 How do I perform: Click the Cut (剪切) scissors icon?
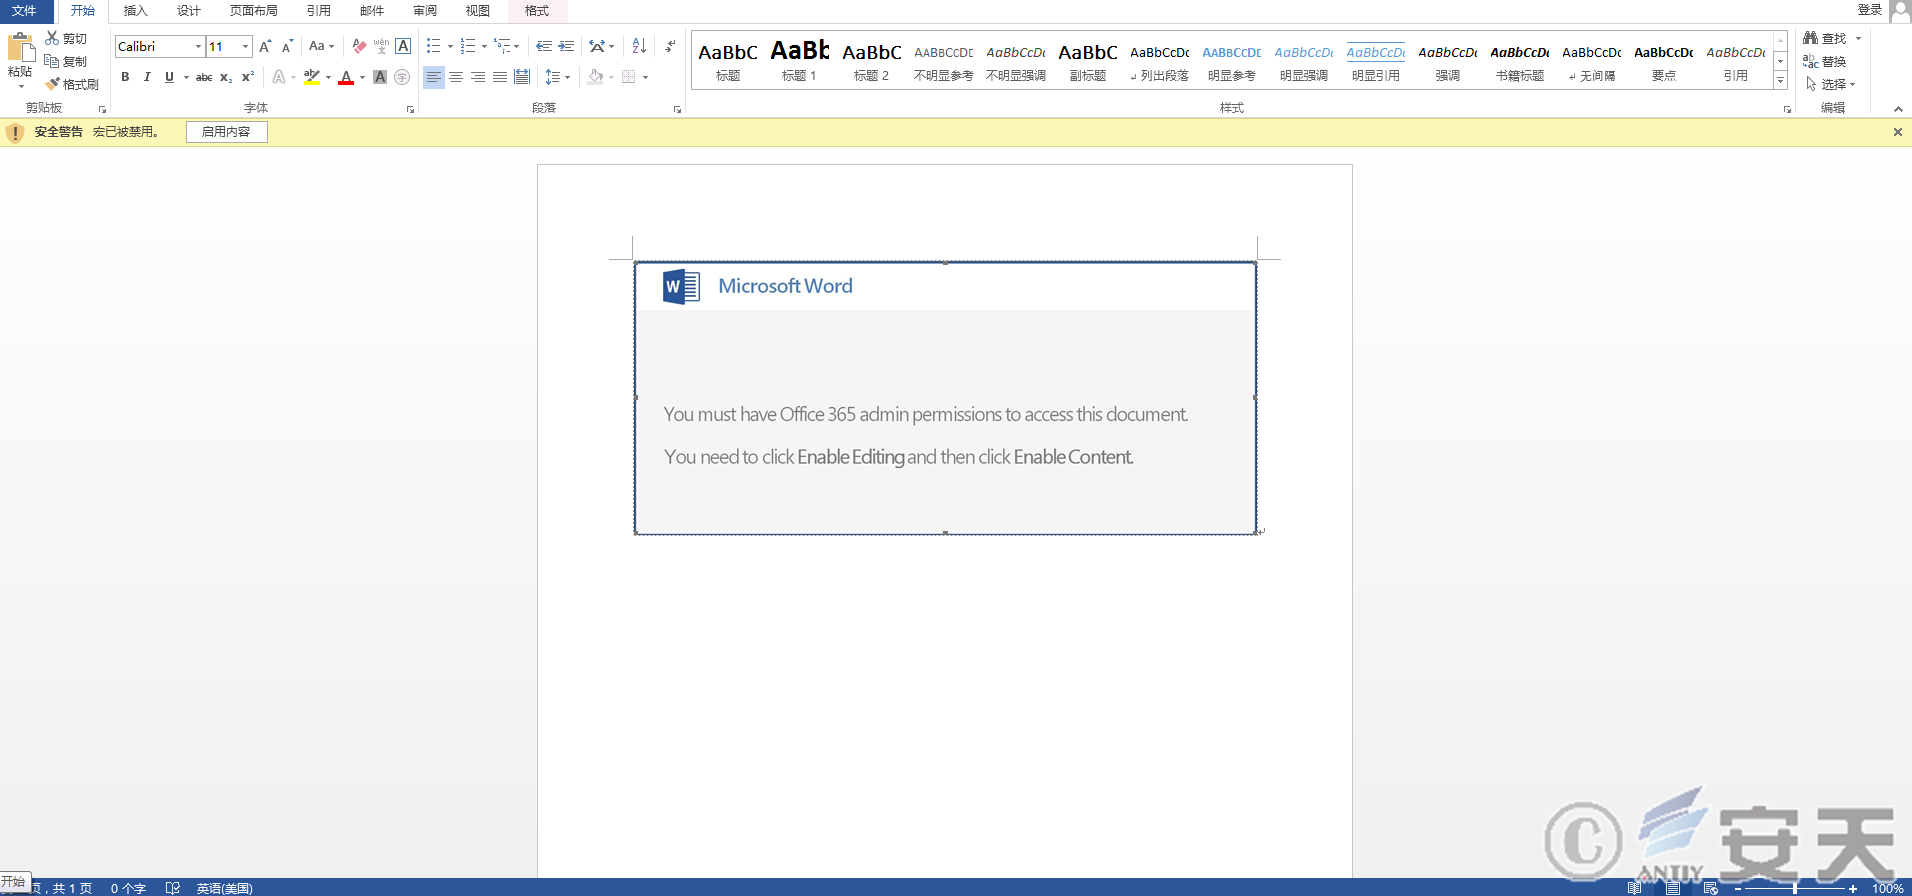52,38
